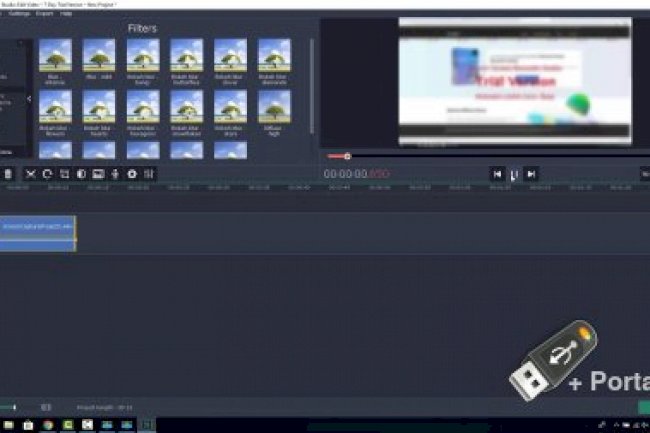
Task: Click the fit-timeline icon beside the zoom slider
Action: pyautogui.click(x=46, y=407)
